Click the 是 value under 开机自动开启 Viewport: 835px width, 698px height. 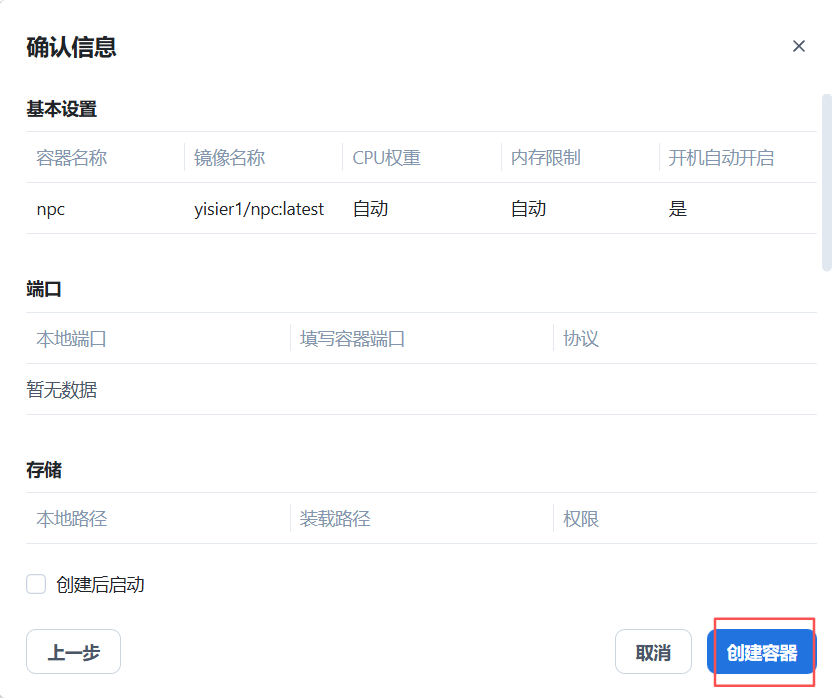(678, 209)
